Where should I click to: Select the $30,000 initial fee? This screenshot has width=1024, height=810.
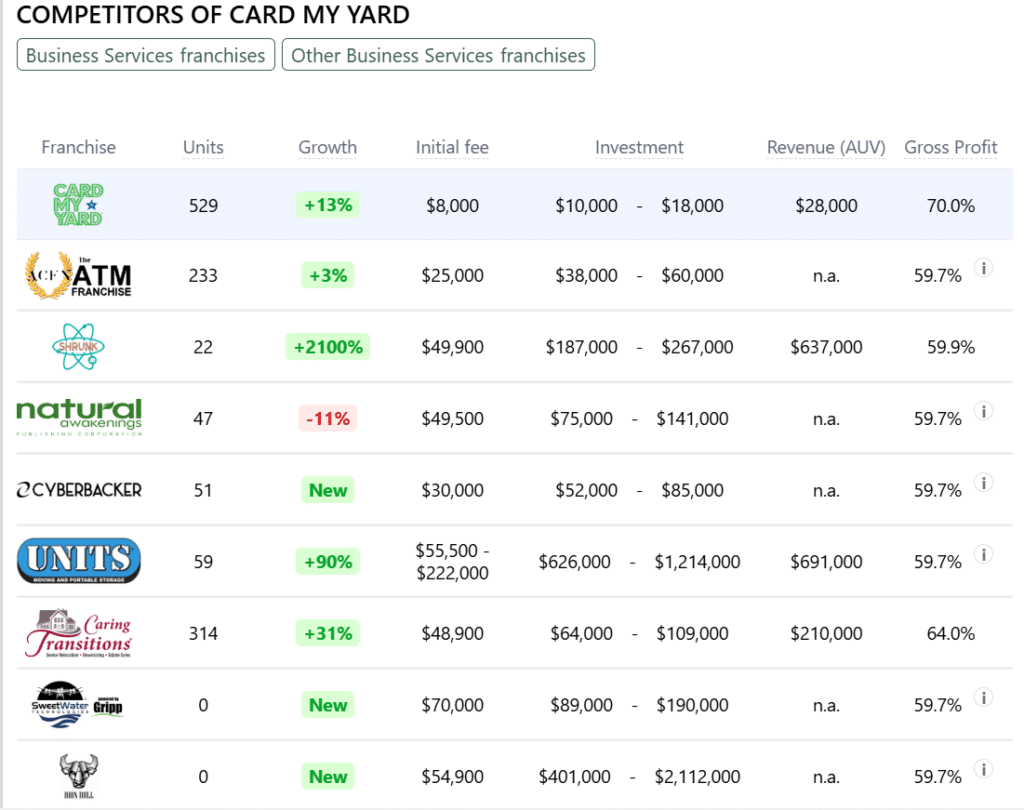click(453, 491)
